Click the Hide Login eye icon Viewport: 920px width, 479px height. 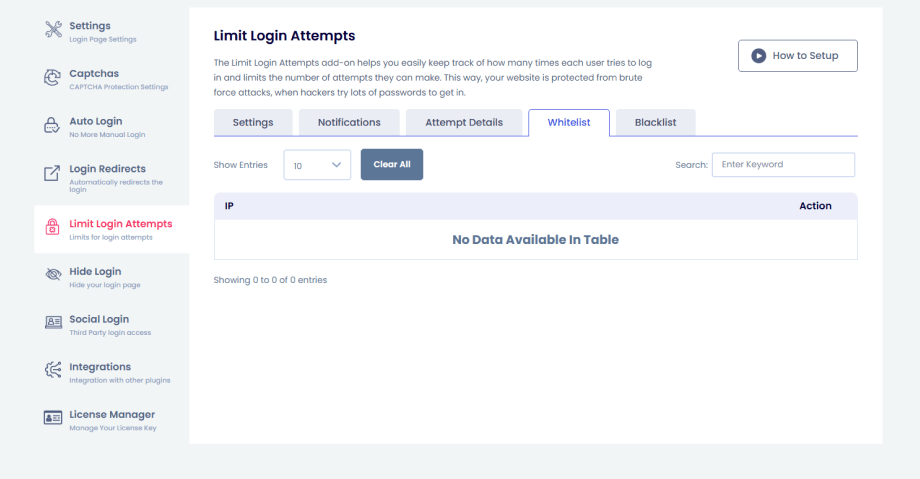53,274
